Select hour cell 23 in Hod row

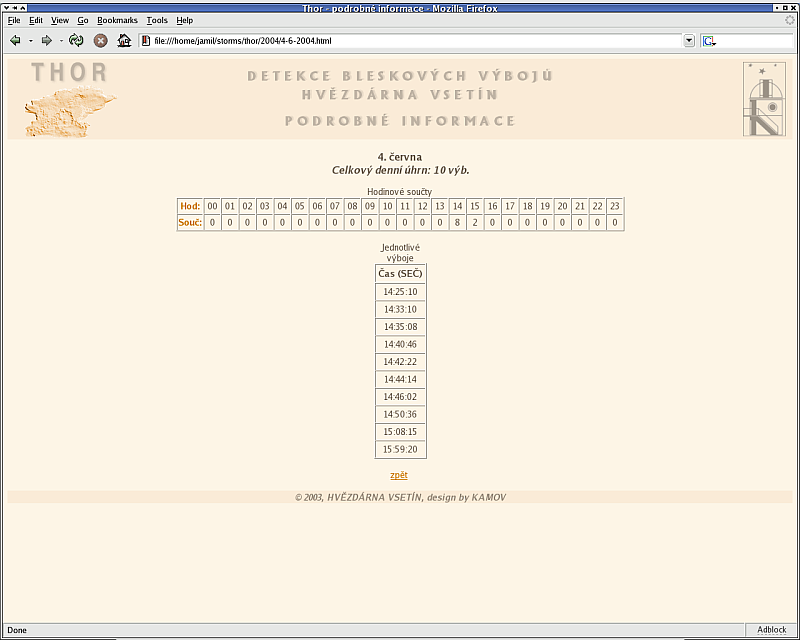(615, 206)
